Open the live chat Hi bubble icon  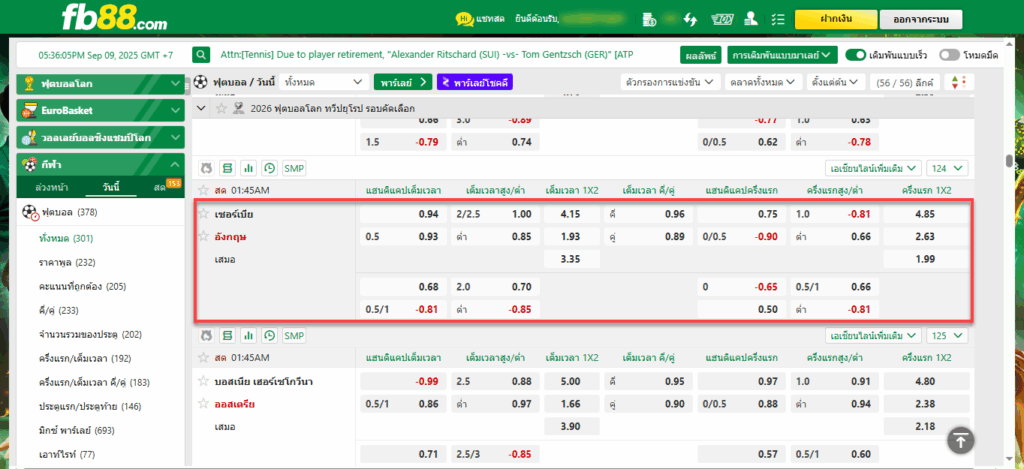coord(464,19)
